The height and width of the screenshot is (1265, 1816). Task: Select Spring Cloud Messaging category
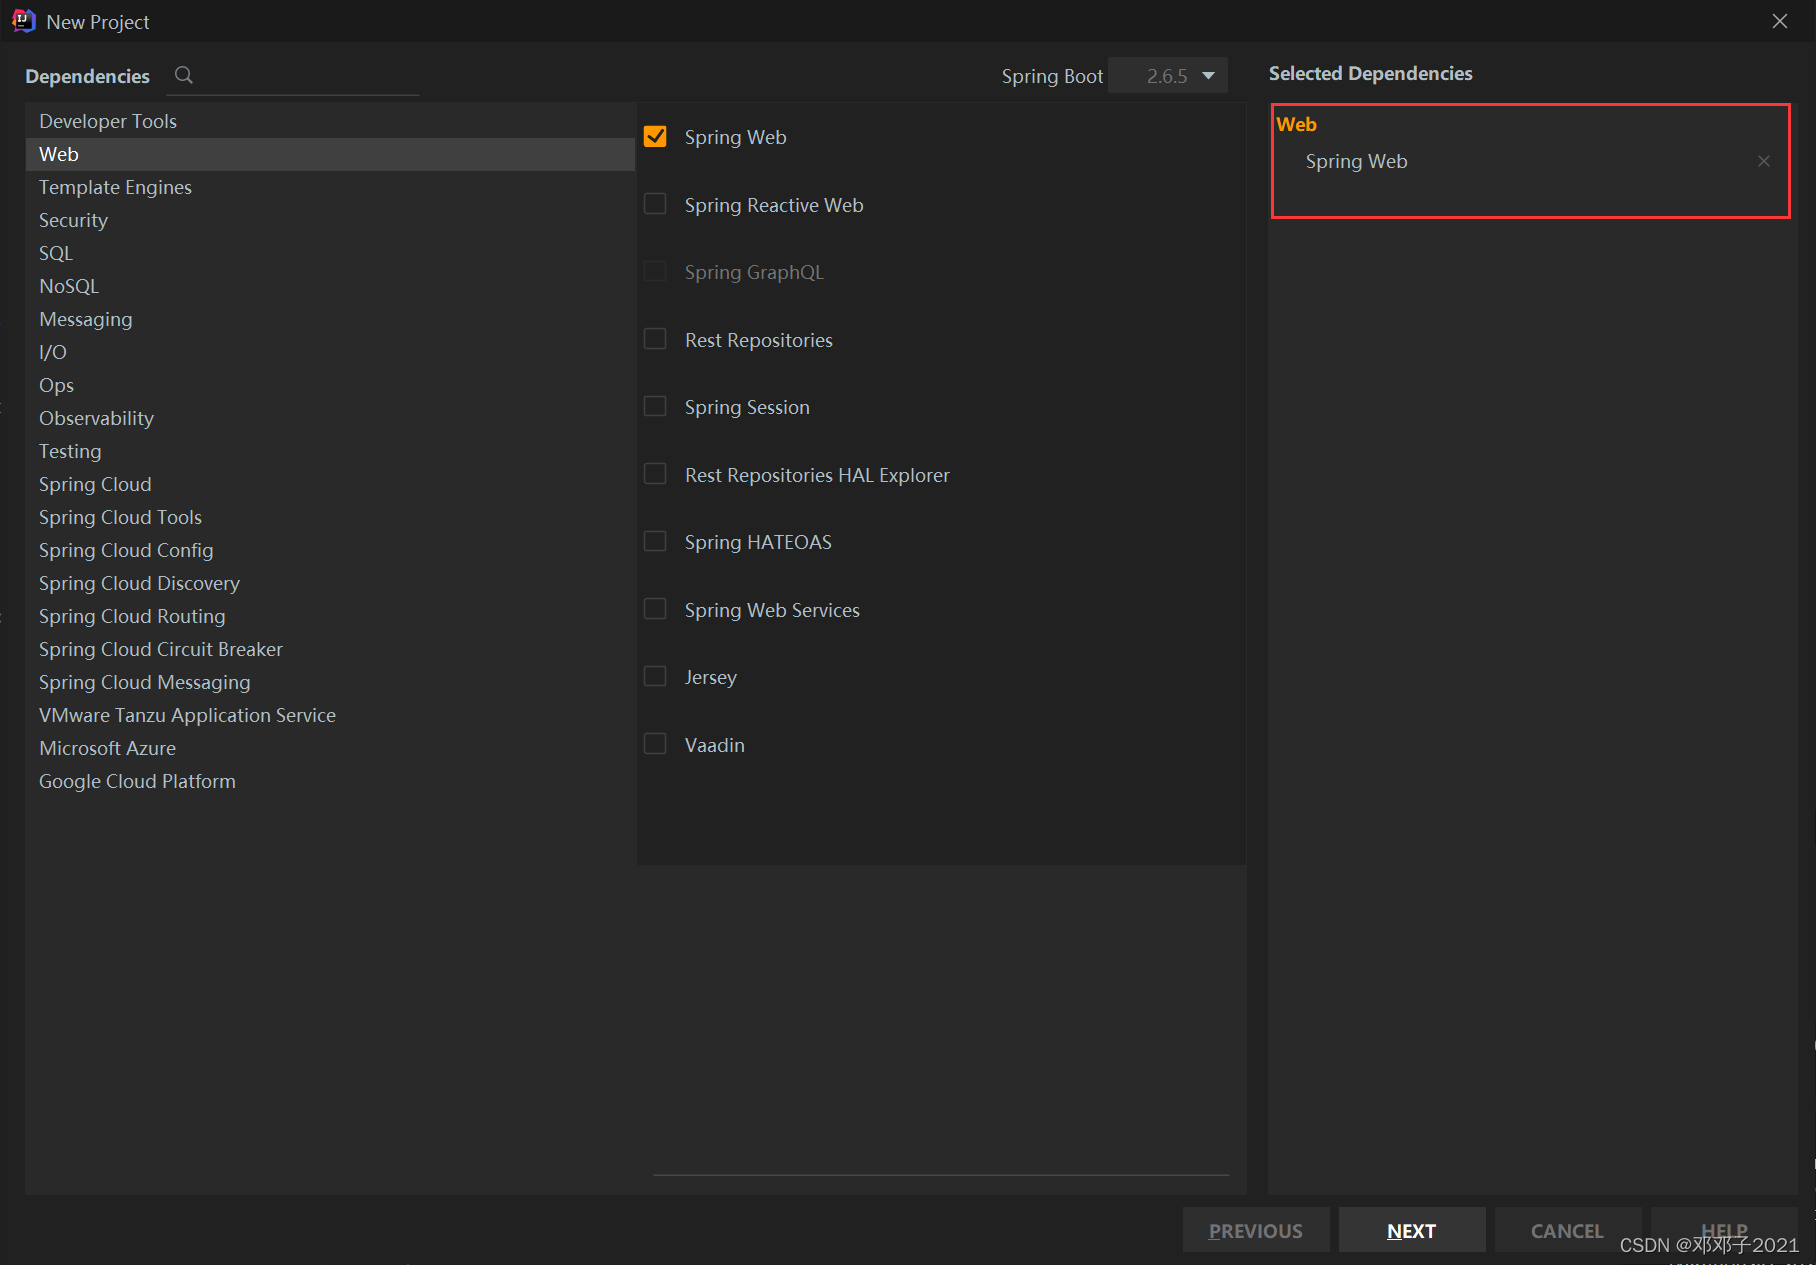coord(330,682)
